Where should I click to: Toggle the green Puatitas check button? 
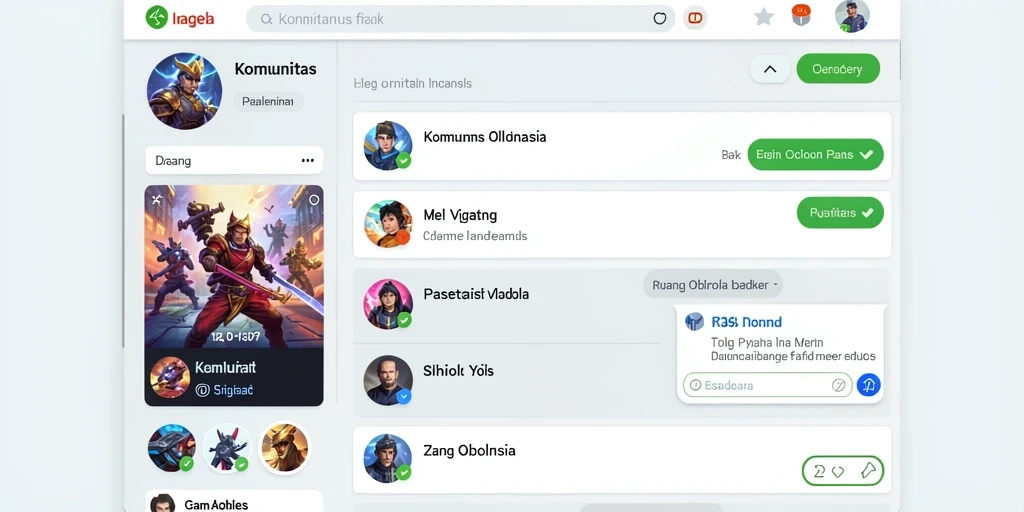[840, 213]
